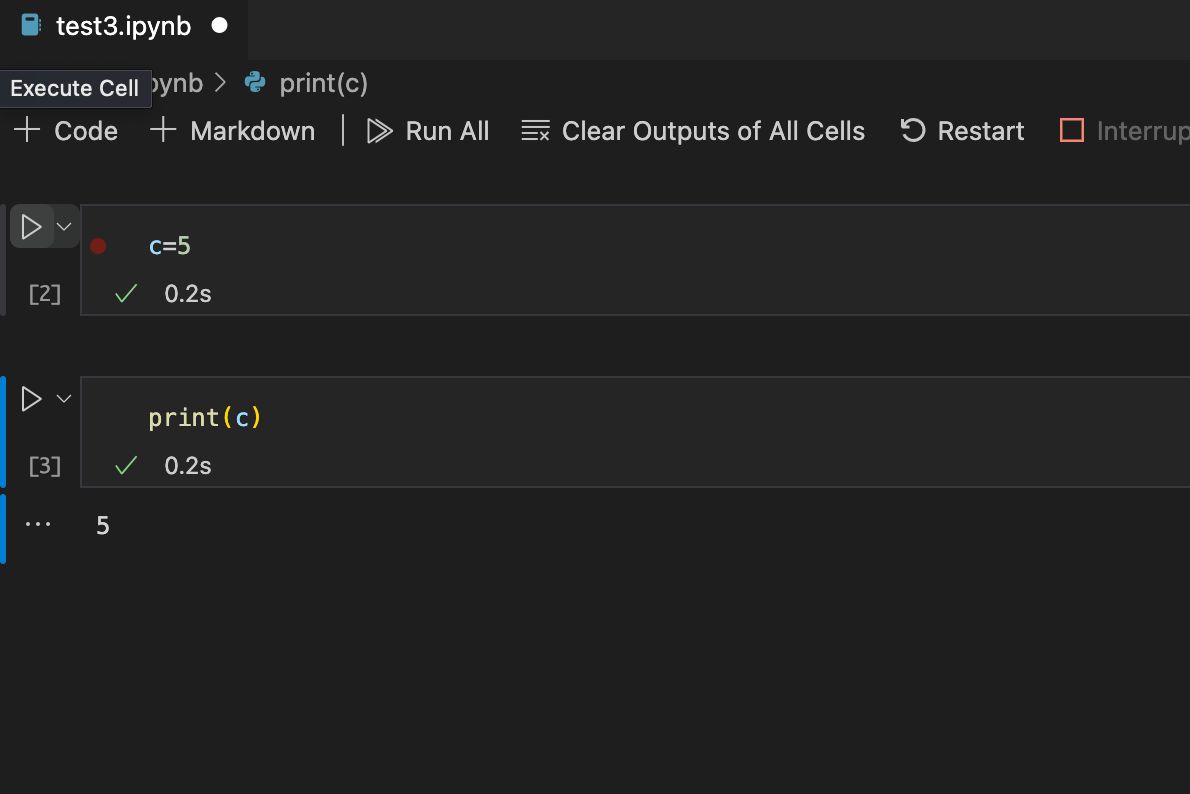This screenshot has width=1190, height=794.
Task: Add a new Markdown cell
Action: pos(232,130)
